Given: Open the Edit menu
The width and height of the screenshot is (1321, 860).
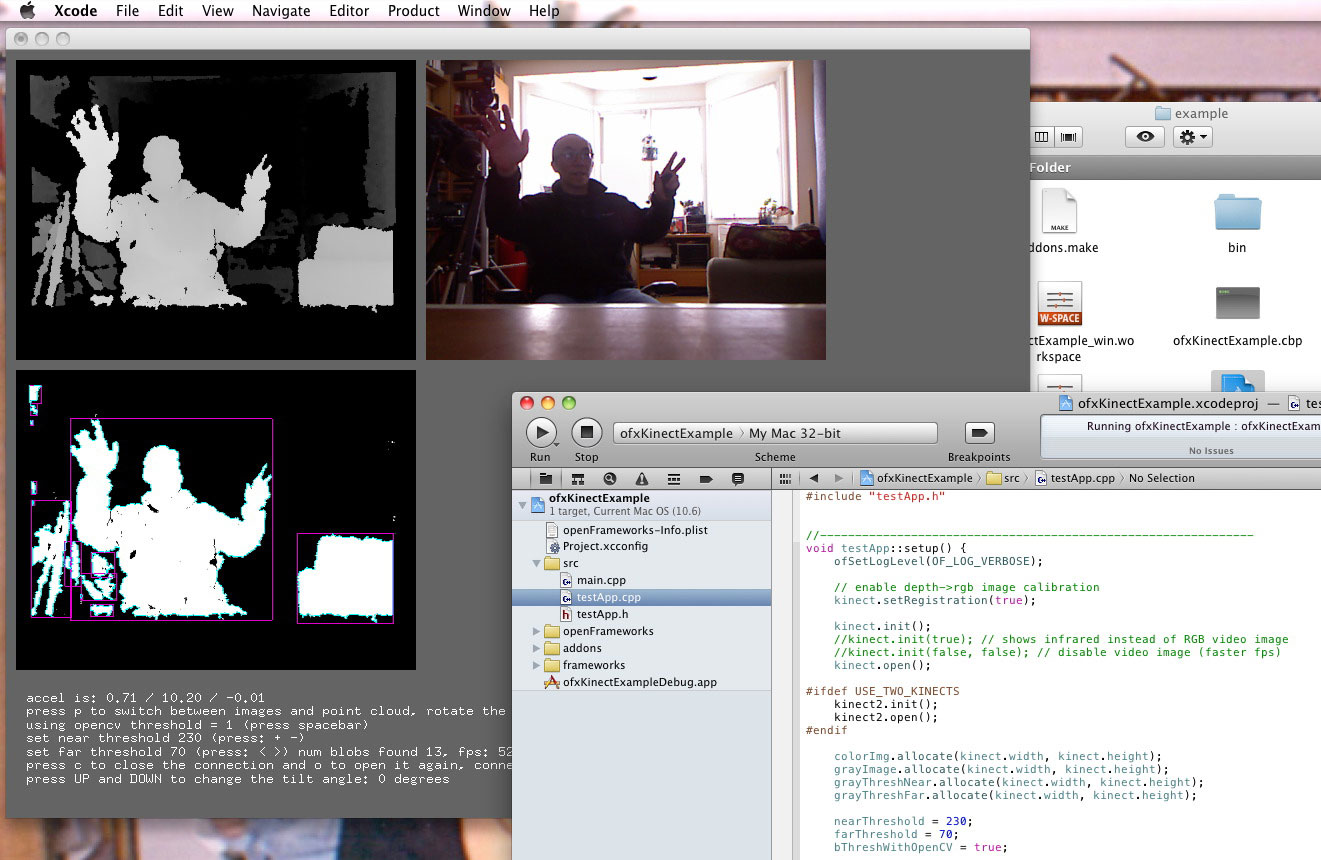Looking at the screenshot, I should (x=171, y=11).
